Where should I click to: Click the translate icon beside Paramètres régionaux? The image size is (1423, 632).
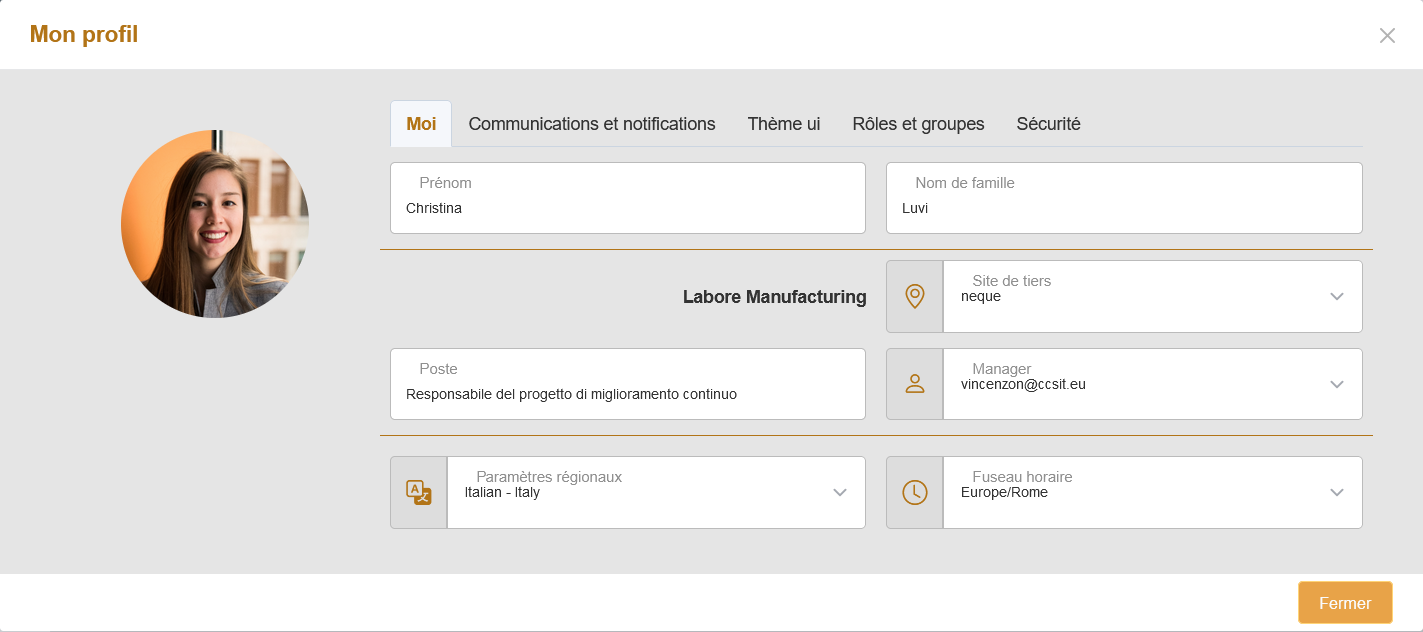click(x=418, y=492)
